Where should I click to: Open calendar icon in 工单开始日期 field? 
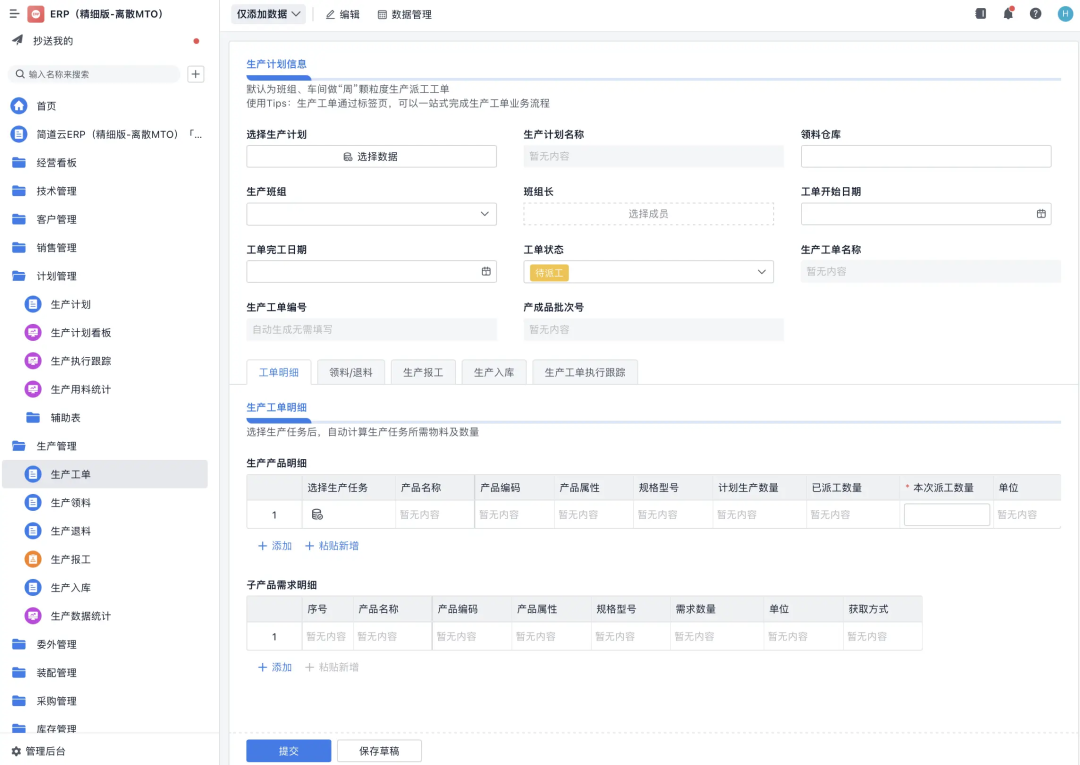tap(1041, 214)
